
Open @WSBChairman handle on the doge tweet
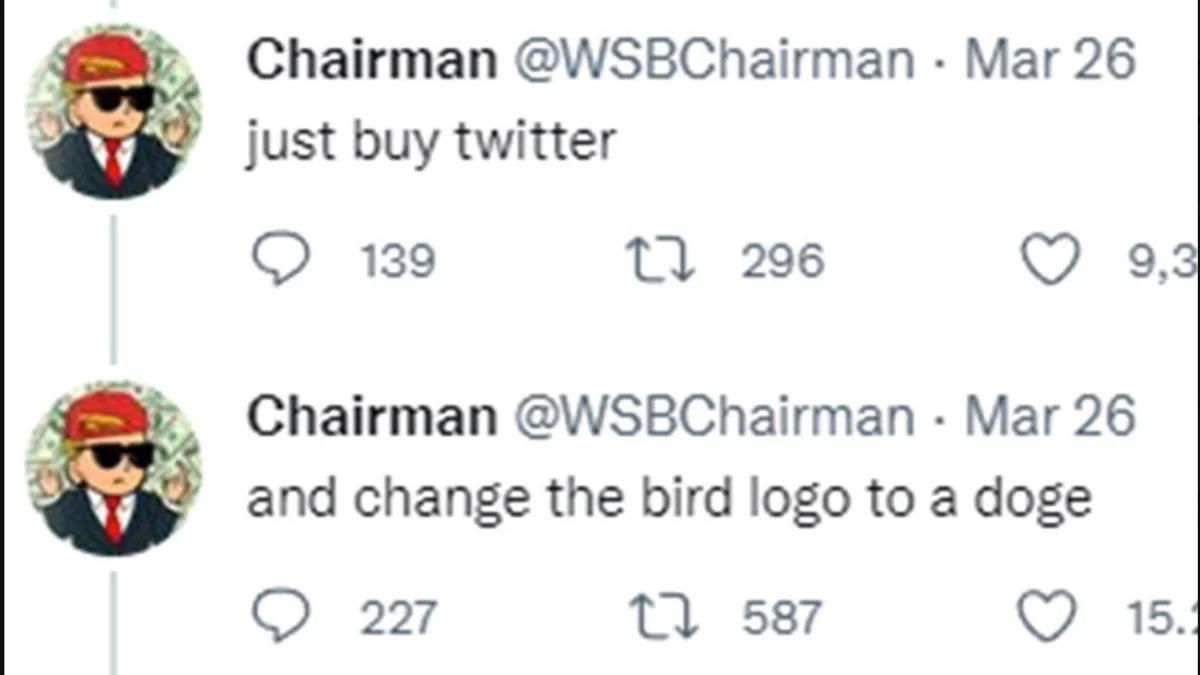tap(713, 416)
